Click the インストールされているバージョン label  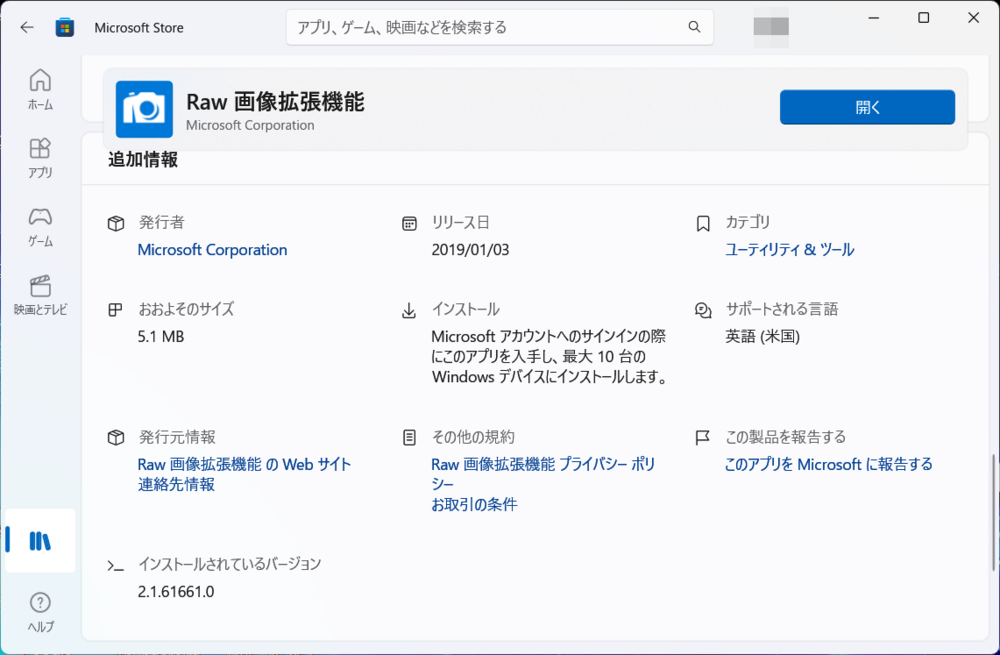230,564
